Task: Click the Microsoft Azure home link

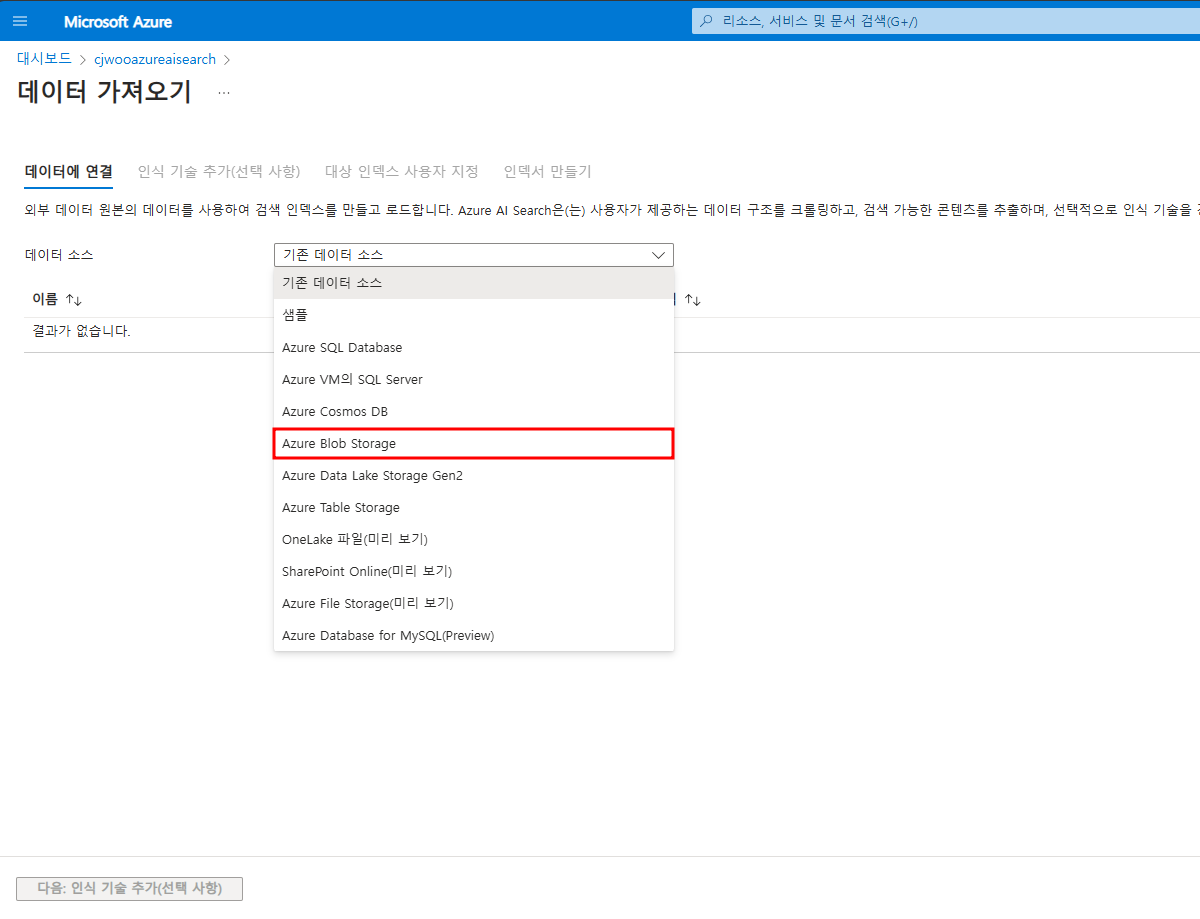Action: tap(118, 21)
